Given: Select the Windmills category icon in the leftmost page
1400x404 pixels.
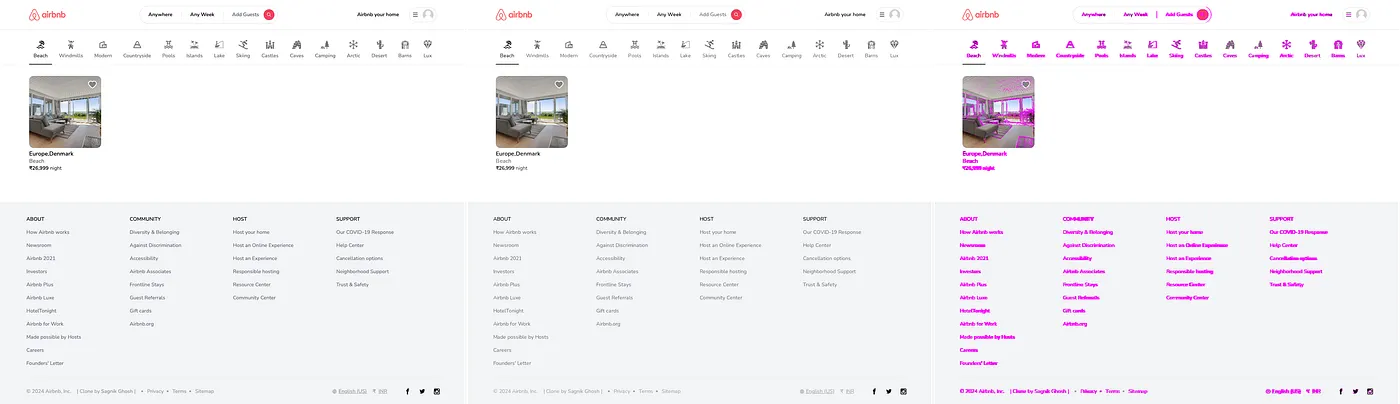Looking at the screenshot, I should [x=71, y=45].
